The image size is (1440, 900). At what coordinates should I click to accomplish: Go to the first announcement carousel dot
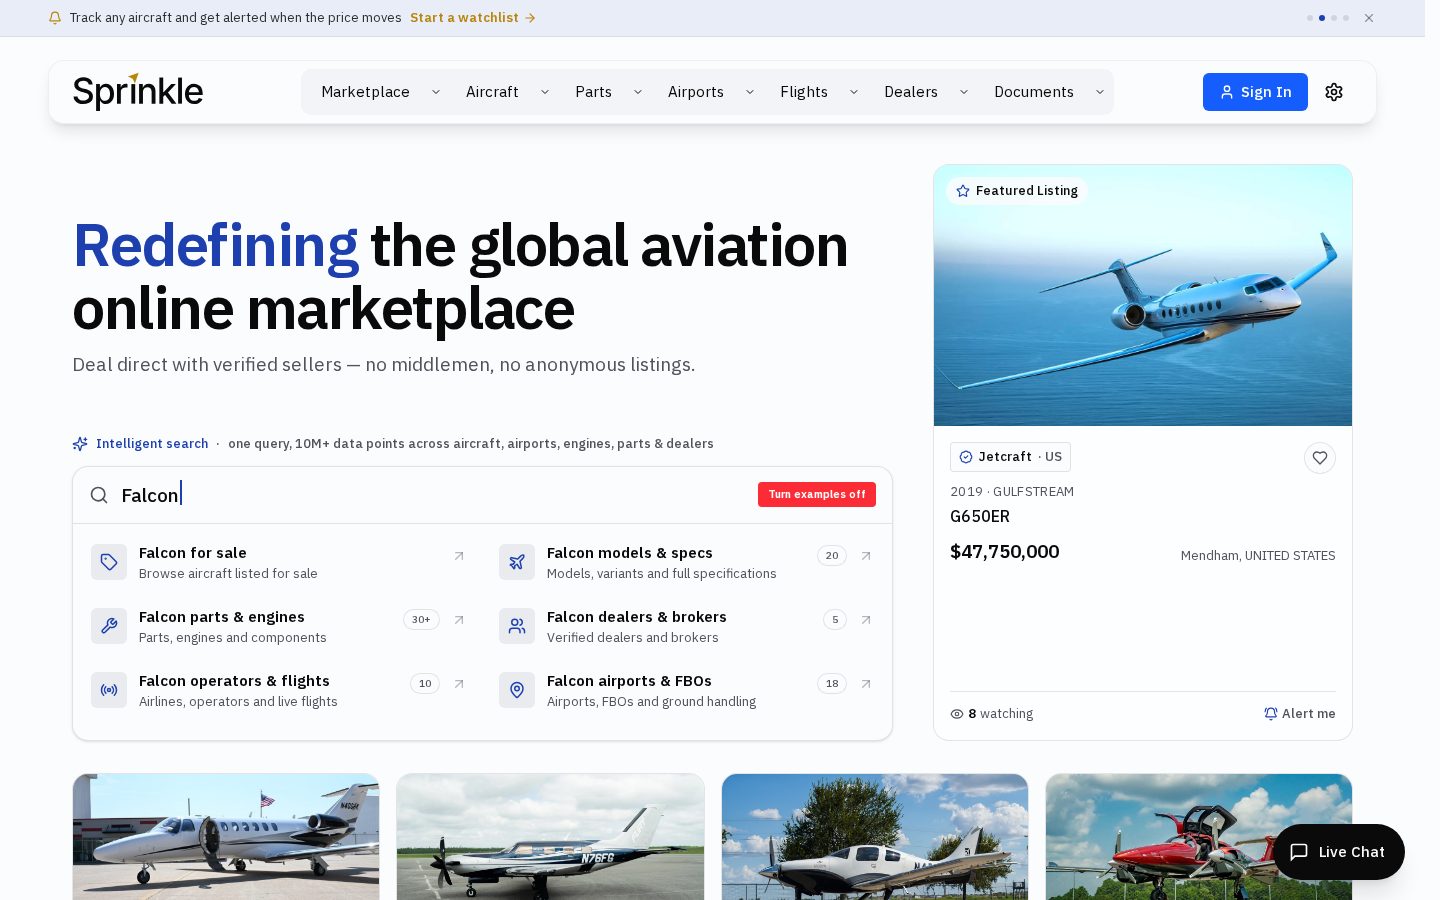point(1310,18)
